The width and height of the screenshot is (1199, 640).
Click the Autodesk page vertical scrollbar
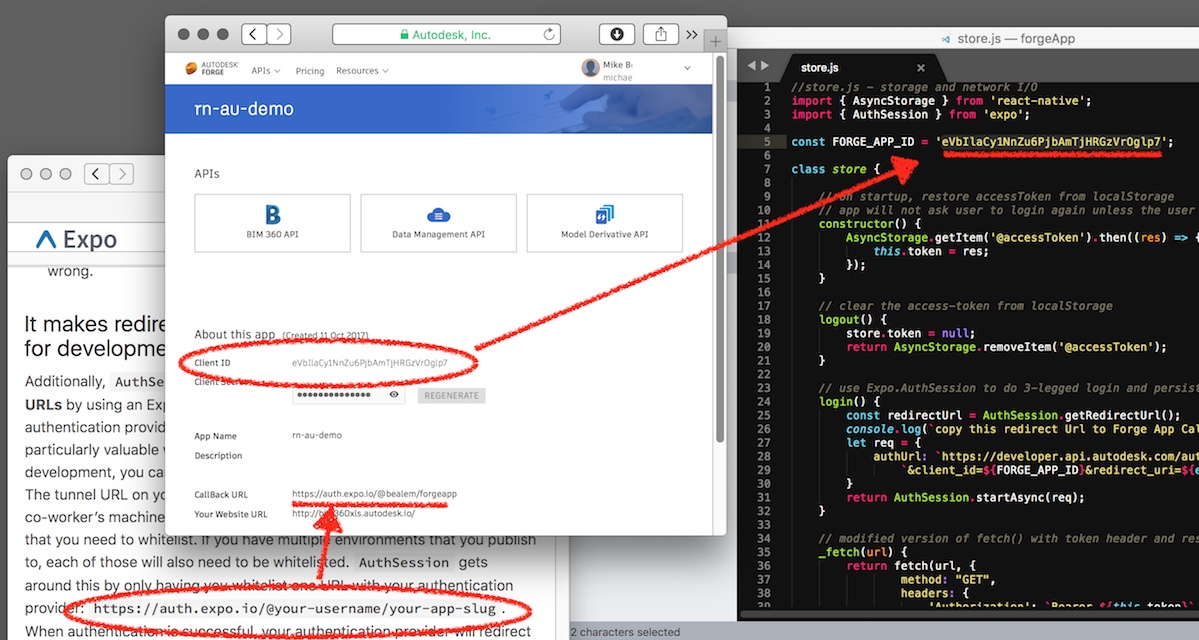719,248
